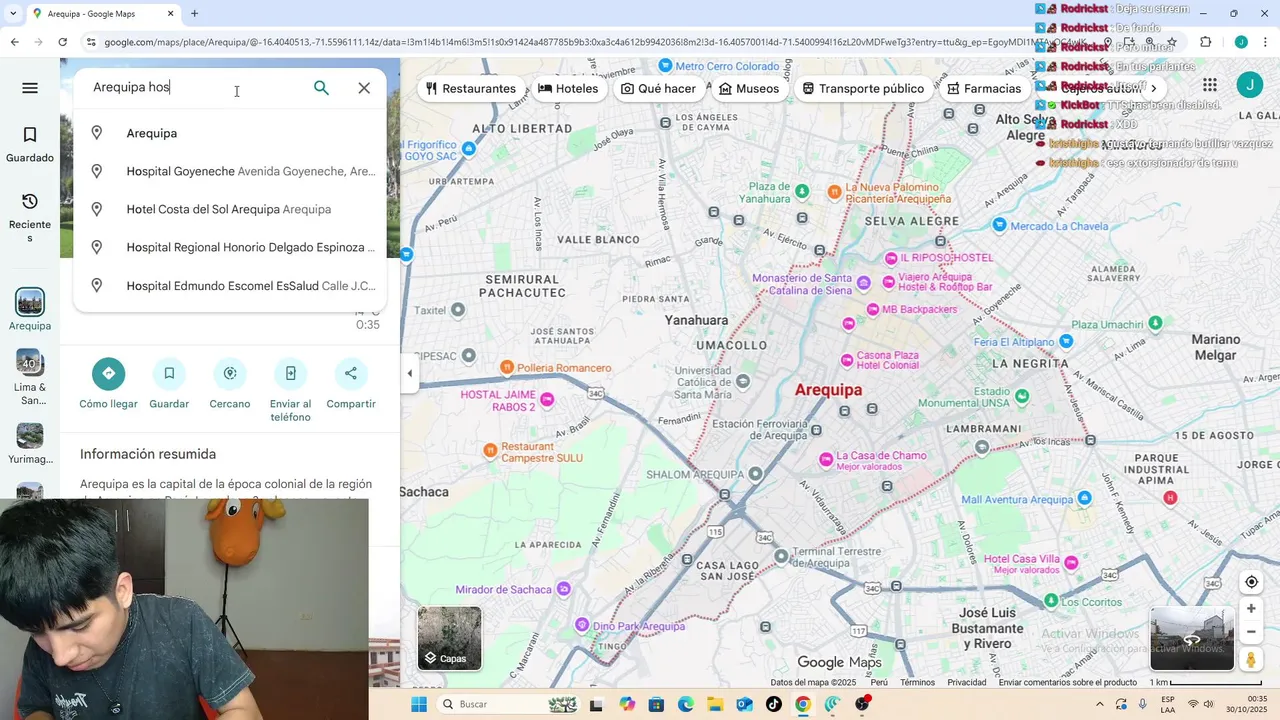Click the La Casa de Chamo marker
The height and width of the screenshot is (720, 1280).
pyautogui.click(x=826, y=460)
